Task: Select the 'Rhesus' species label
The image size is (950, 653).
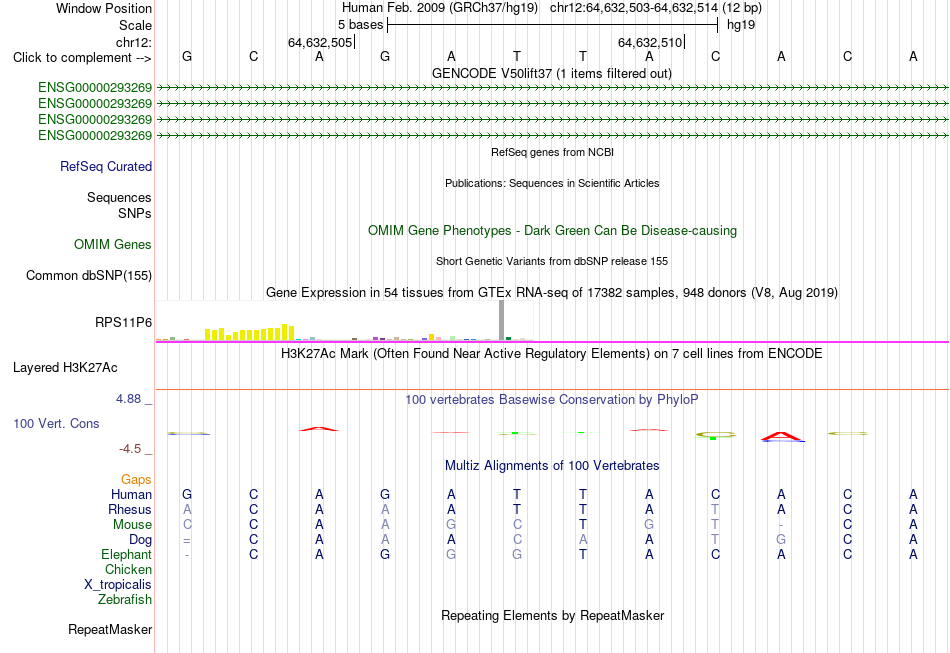Action: 130,509
